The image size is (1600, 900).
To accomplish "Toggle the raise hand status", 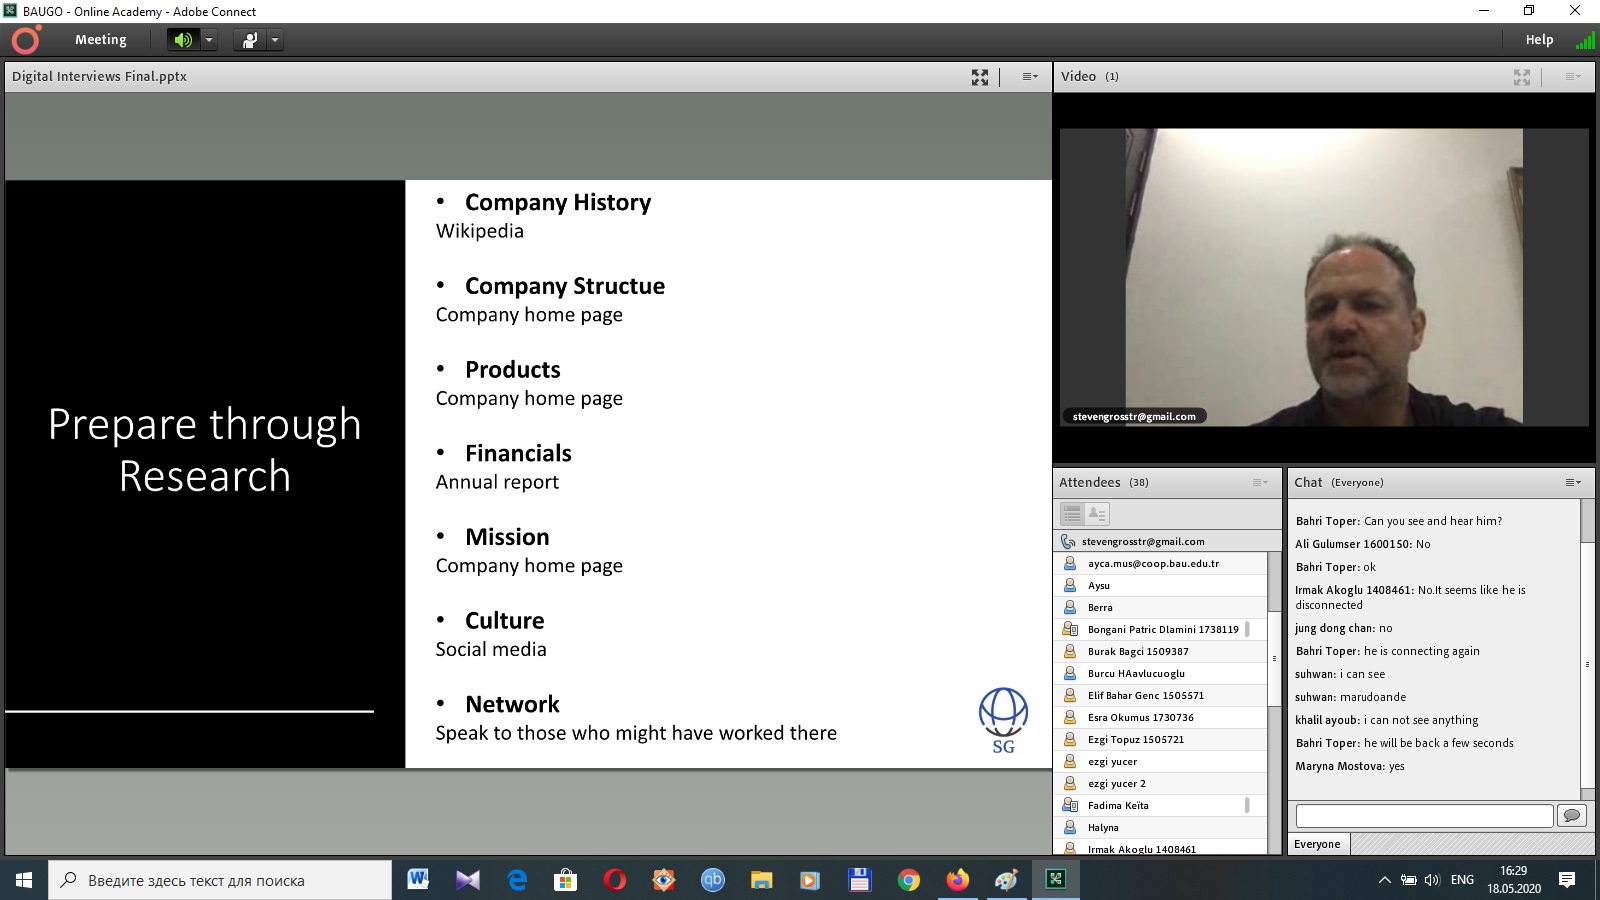I will coord(249,40).
